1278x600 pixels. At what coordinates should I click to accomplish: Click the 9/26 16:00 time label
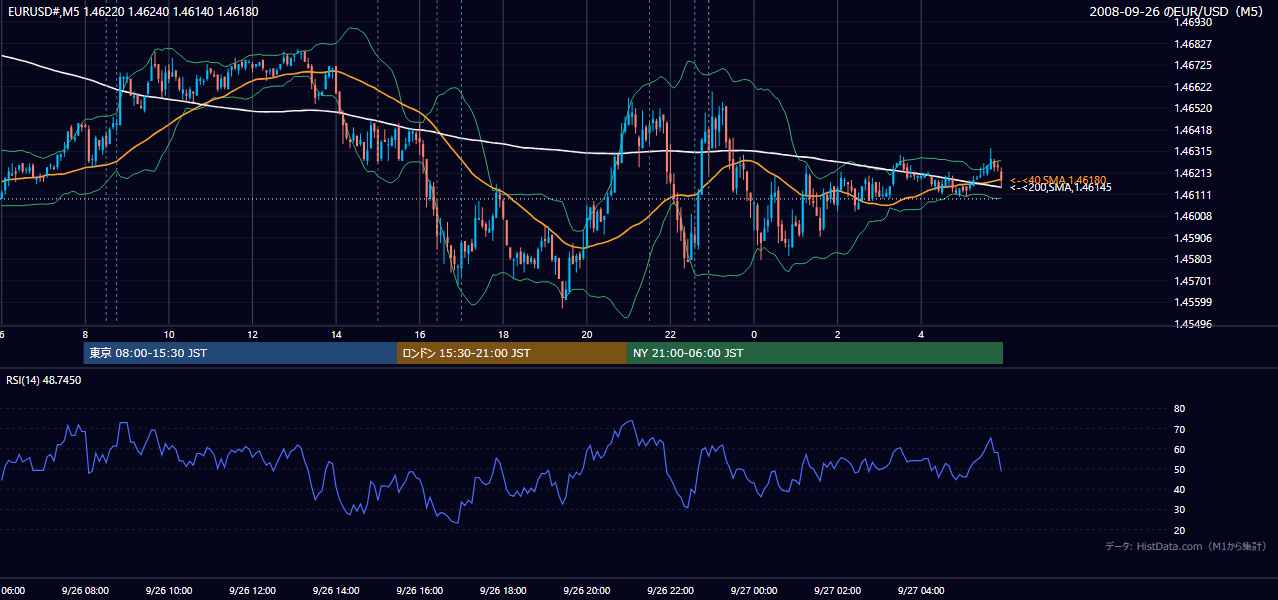point(419,591)
